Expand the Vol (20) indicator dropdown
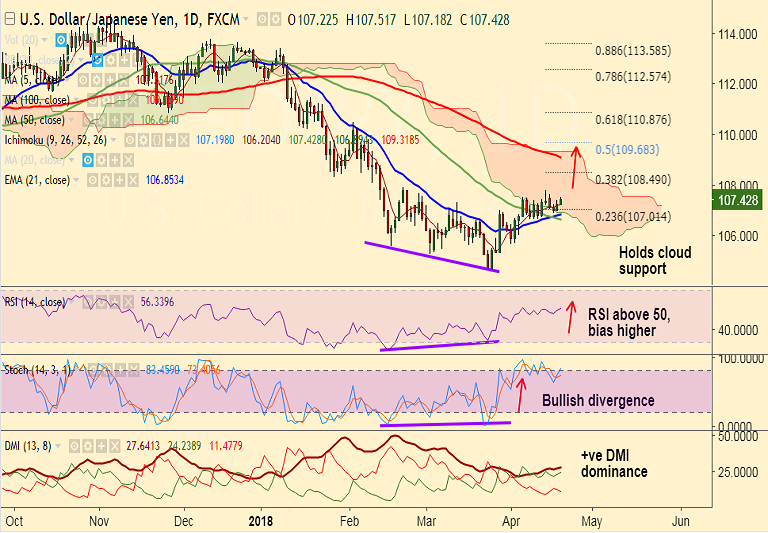The height and width of the screenshot is (533, 768). 45,40
